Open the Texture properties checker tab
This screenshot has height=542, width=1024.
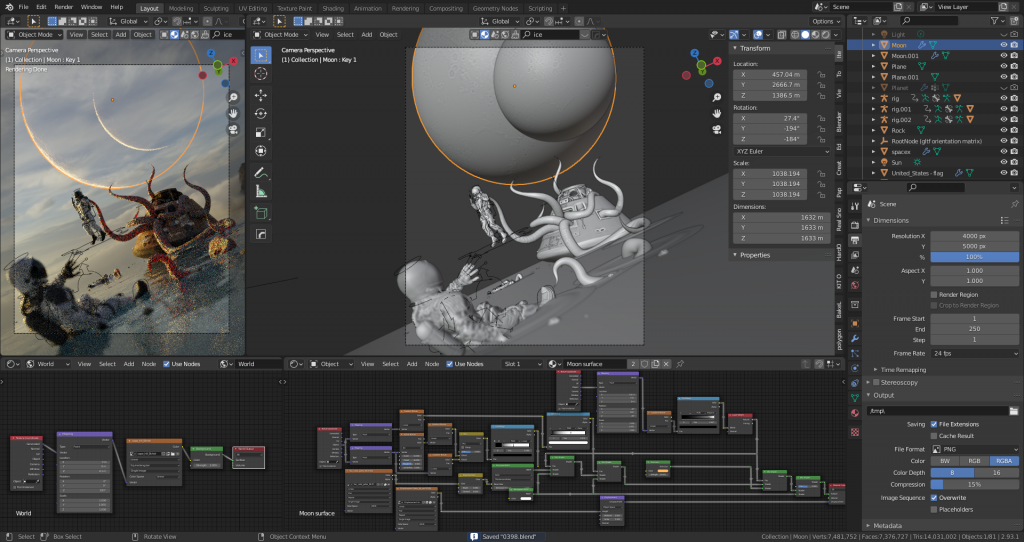click(x=855, y=432)
